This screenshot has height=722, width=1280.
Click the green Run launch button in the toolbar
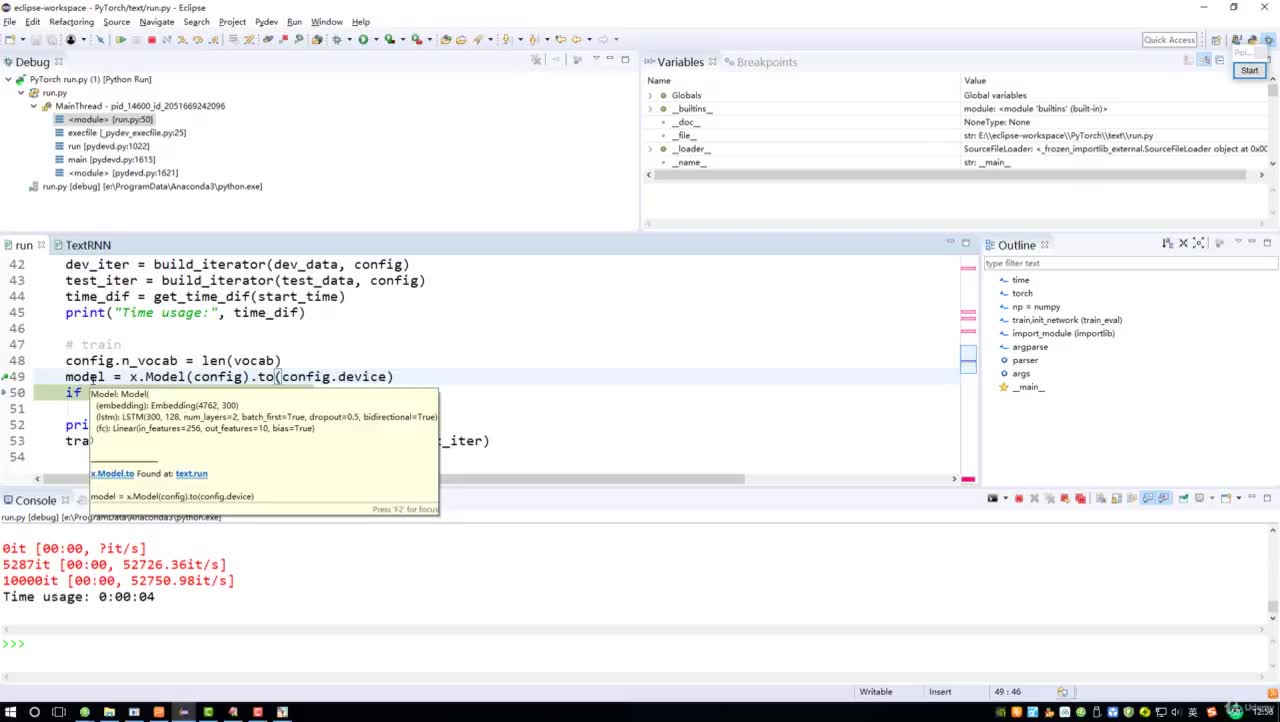coord(363,39)
